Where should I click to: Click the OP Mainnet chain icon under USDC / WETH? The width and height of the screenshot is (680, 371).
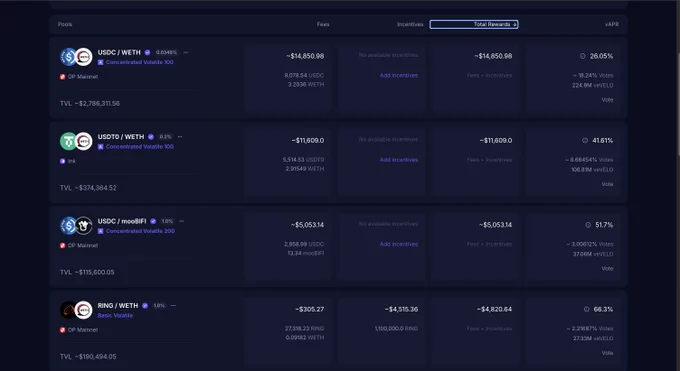[62, 77]
